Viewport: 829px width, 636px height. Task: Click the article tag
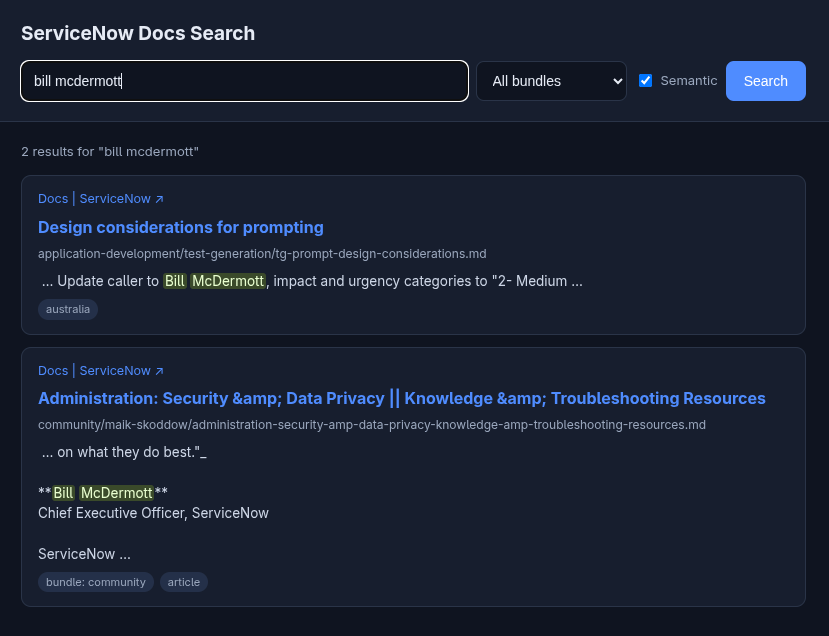[x=183, y=582]
